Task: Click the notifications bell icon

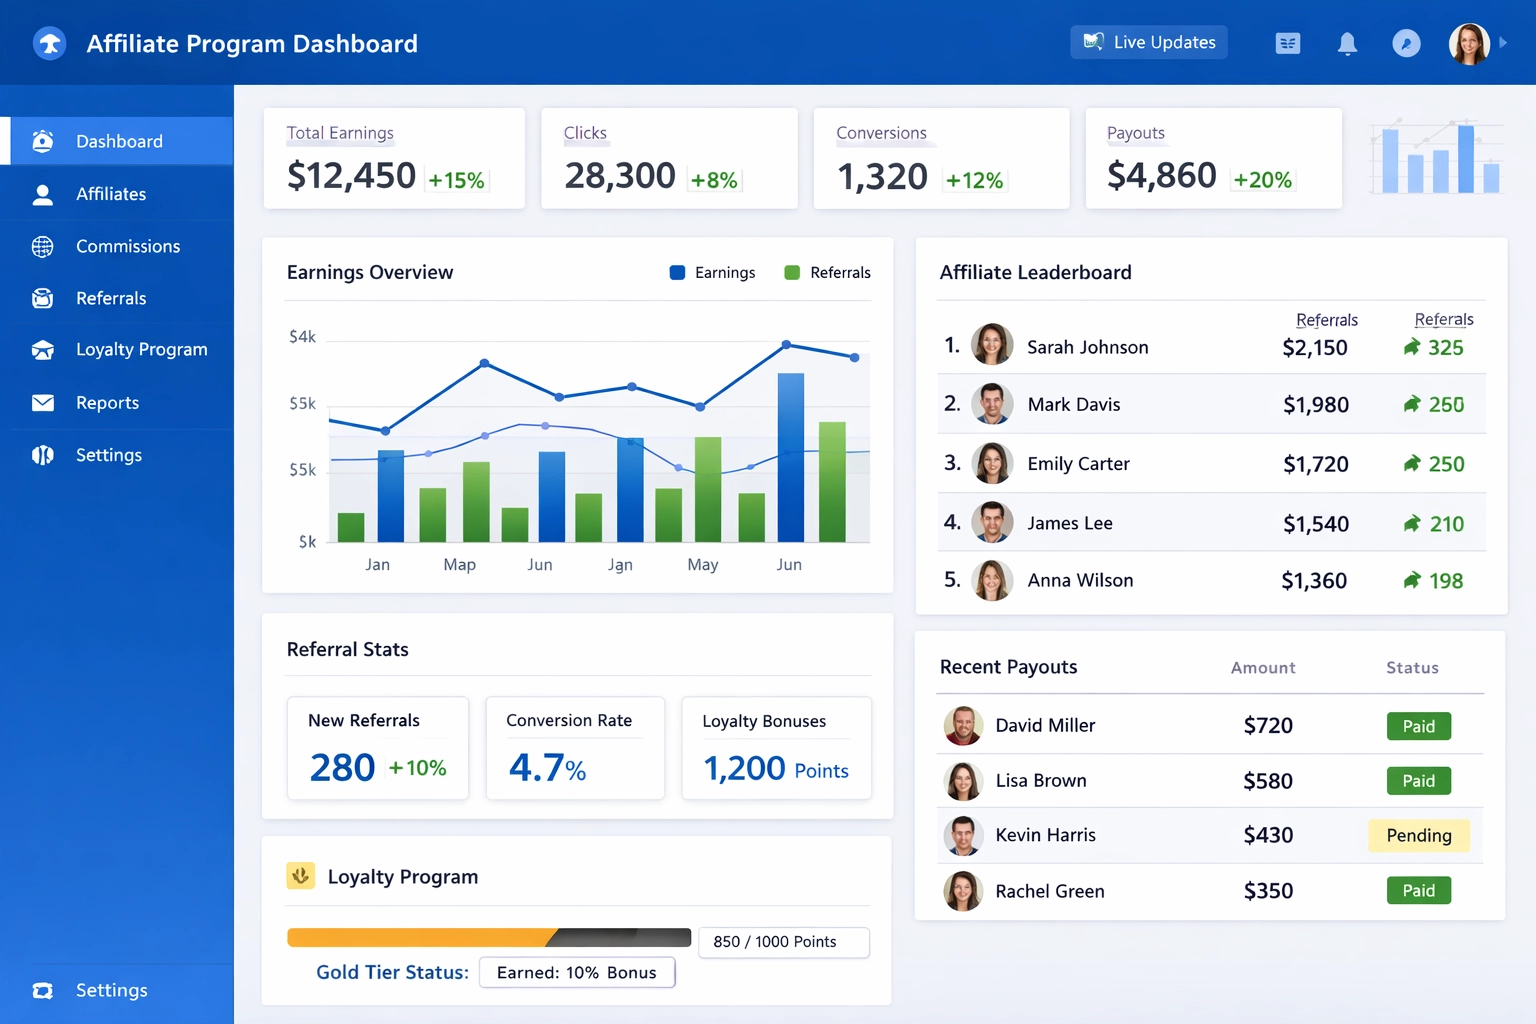Action: [x=1347, y=43]
